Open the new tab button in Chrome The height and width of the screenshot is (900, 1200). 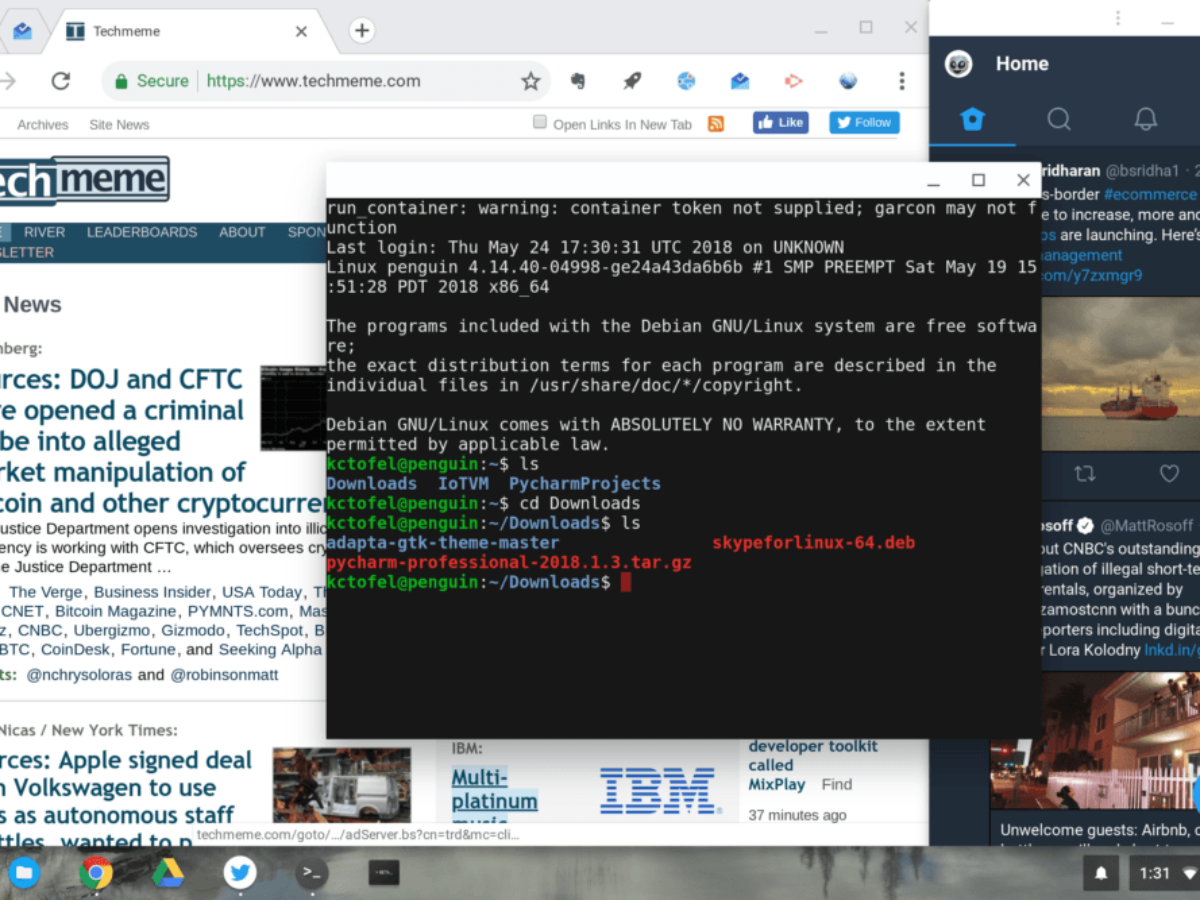pos(362,31)
